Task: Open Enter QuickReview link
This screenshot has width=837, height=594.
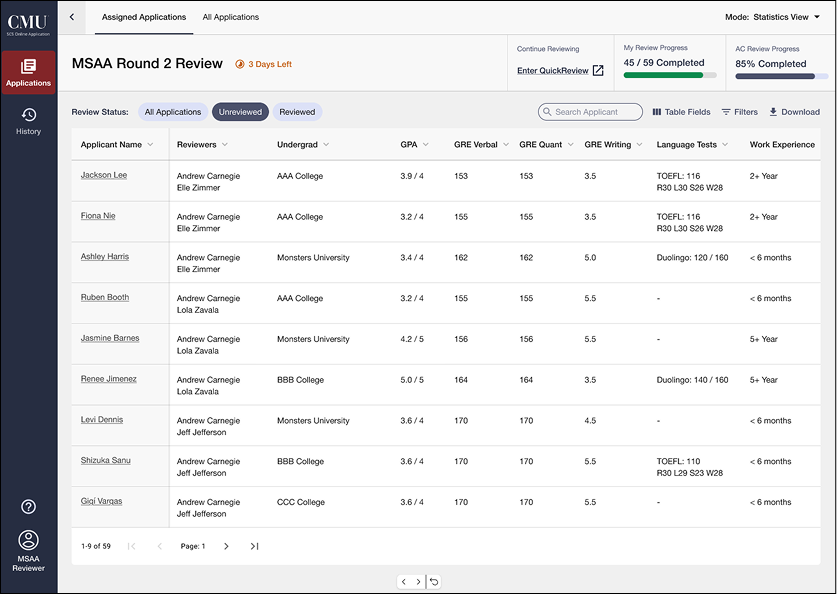Action: click(x=552, y=70)
